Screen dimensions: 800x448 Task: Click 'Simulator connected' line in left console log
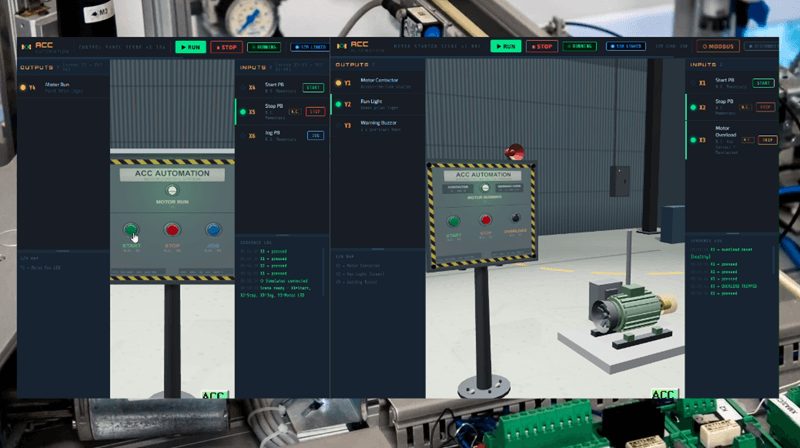pos(284,281)
